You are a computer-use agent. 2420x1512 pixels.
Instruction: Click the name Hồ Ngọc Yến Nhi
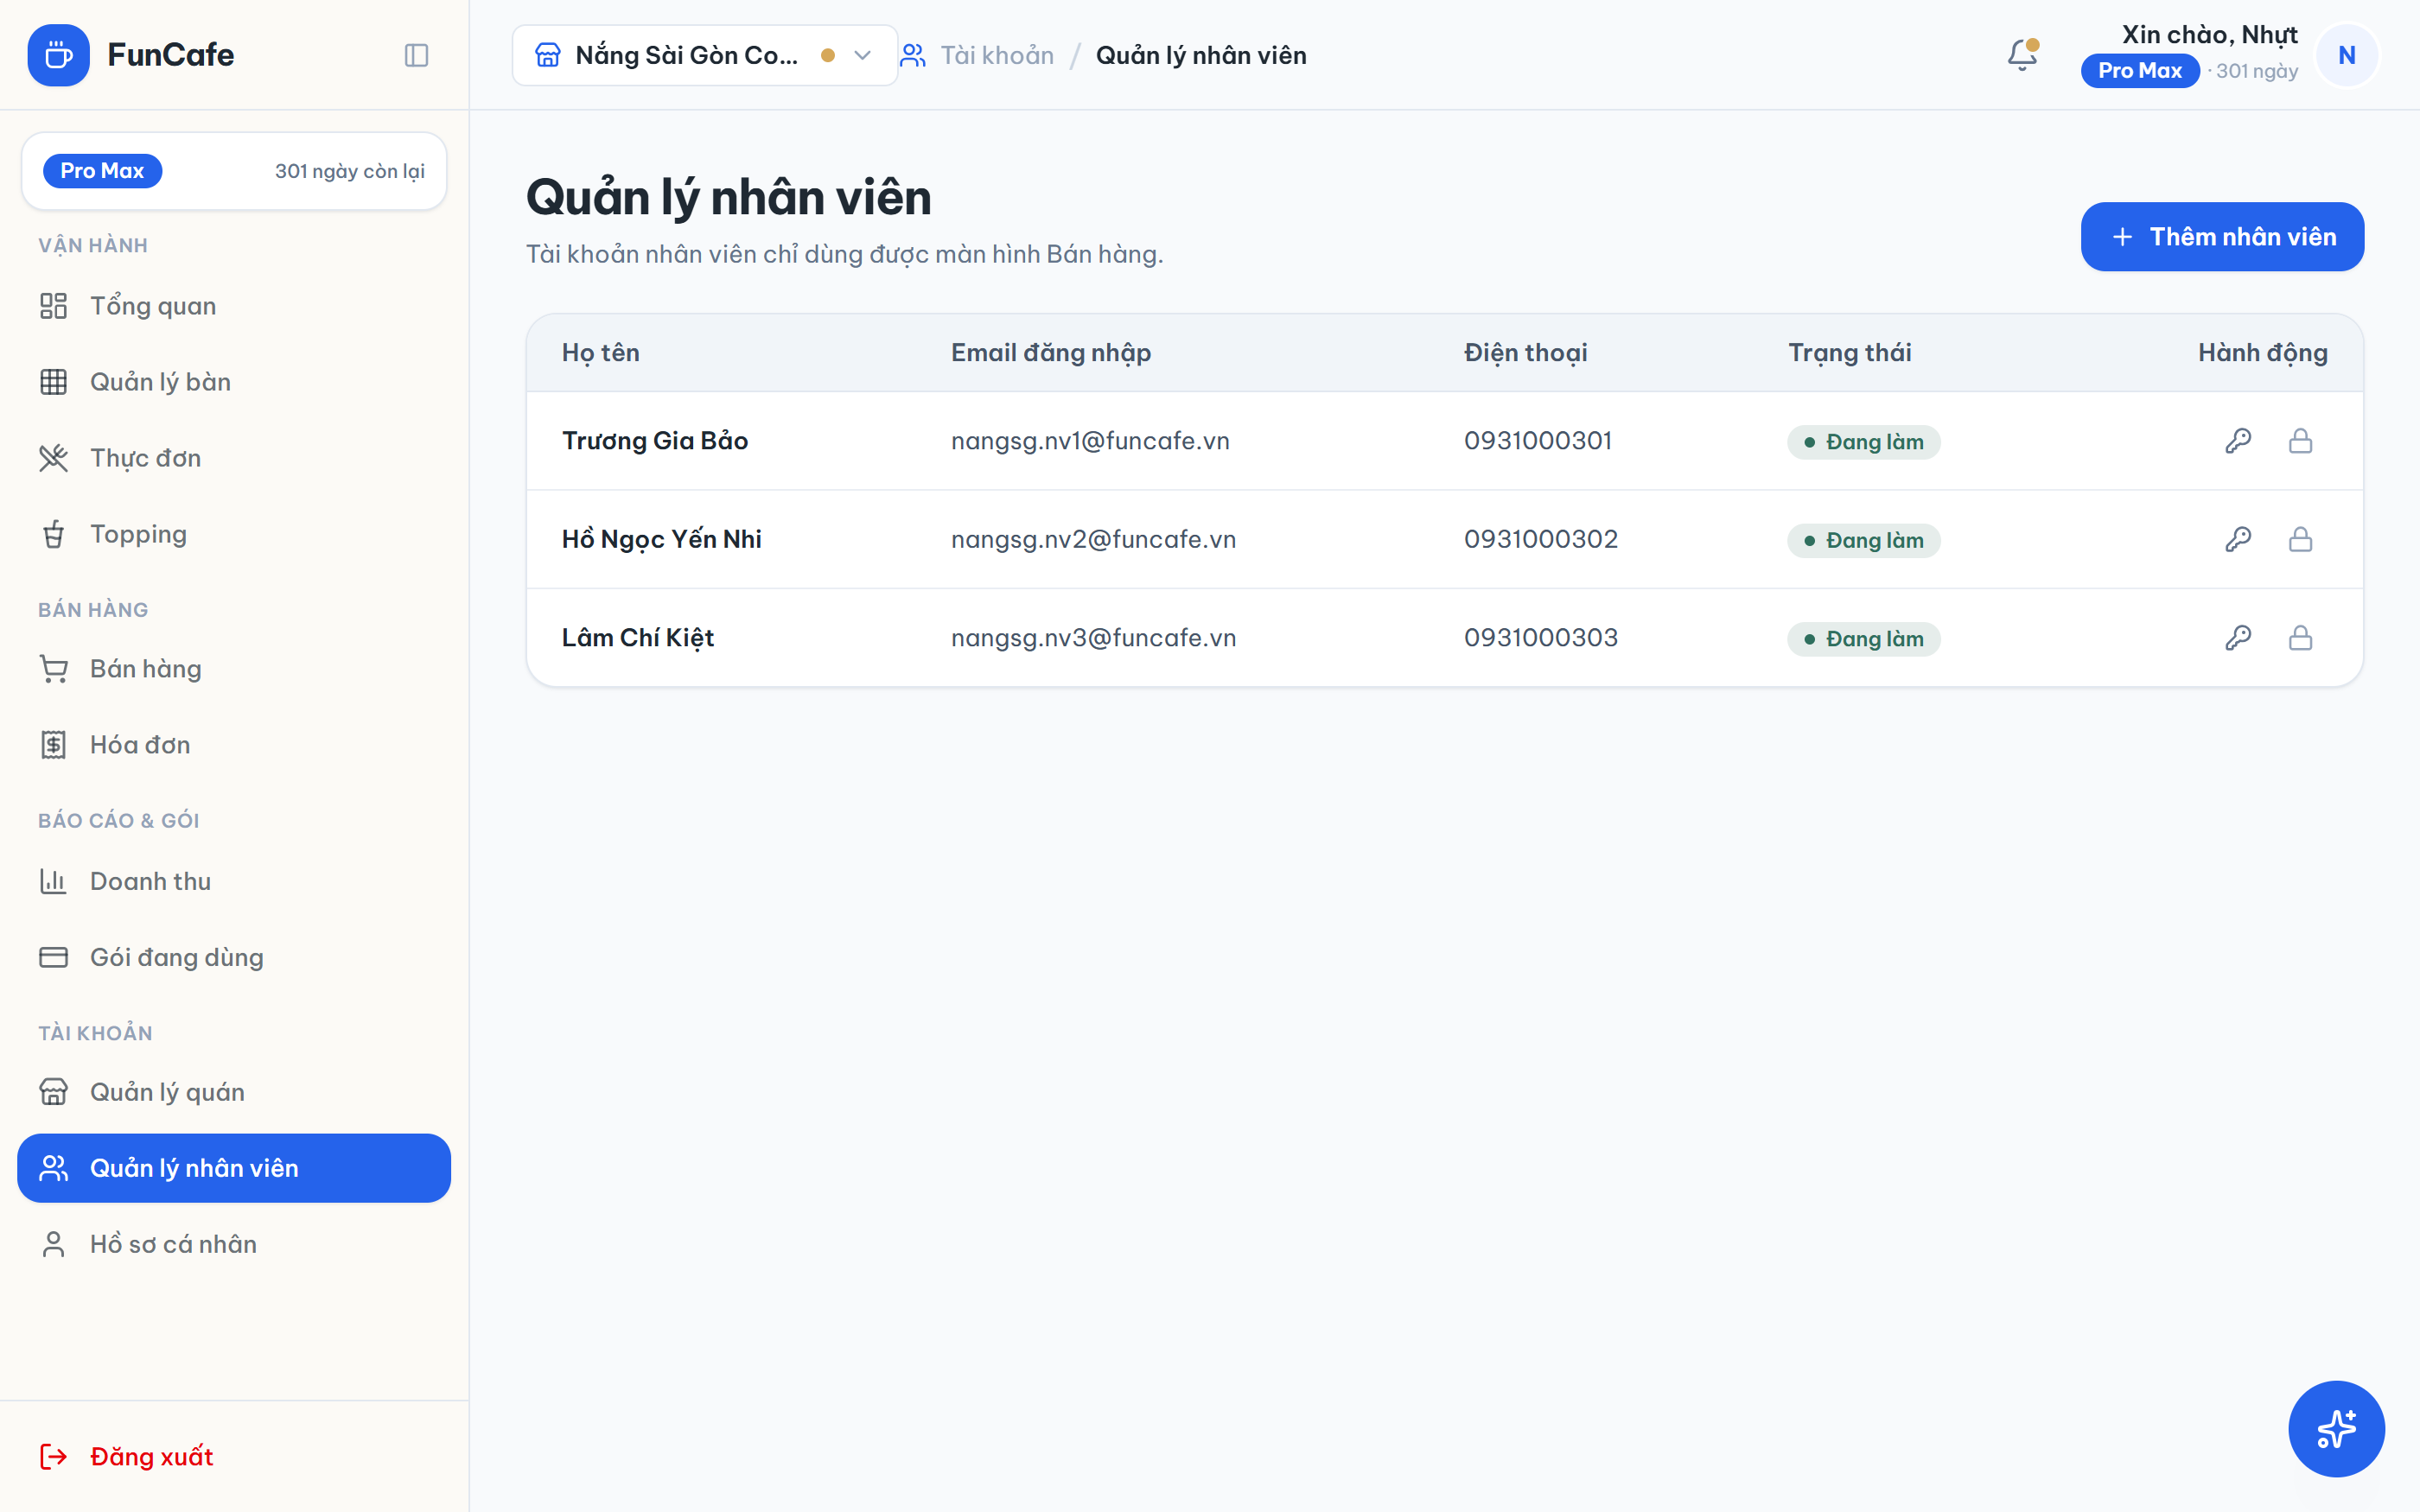662,540
